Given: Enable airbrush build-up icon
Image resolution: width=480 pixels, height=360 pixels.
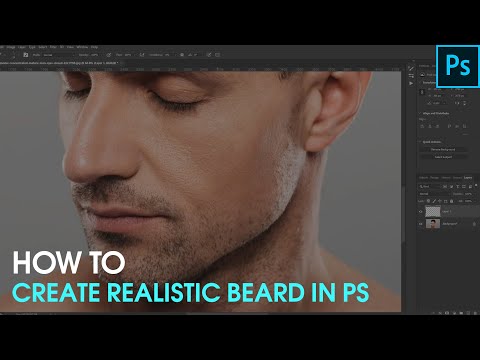Looking at the screenshot, I should [x=142, y=55].
